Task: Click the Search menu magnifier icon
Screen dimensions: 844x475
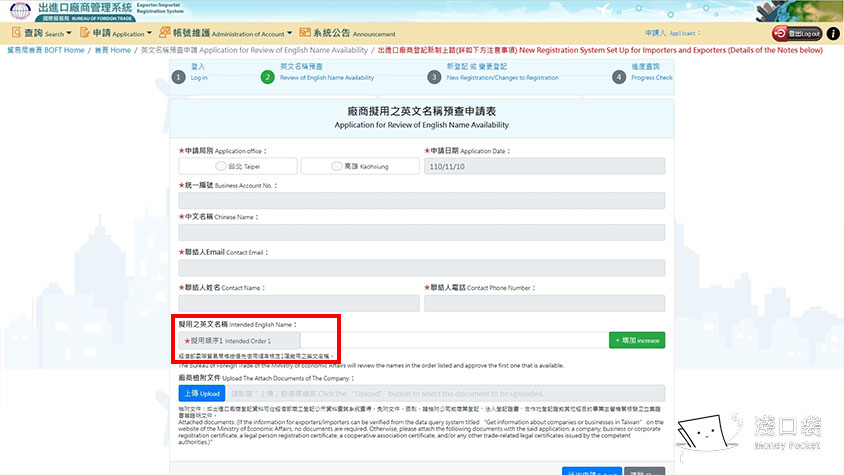Action: pos(16,33)
